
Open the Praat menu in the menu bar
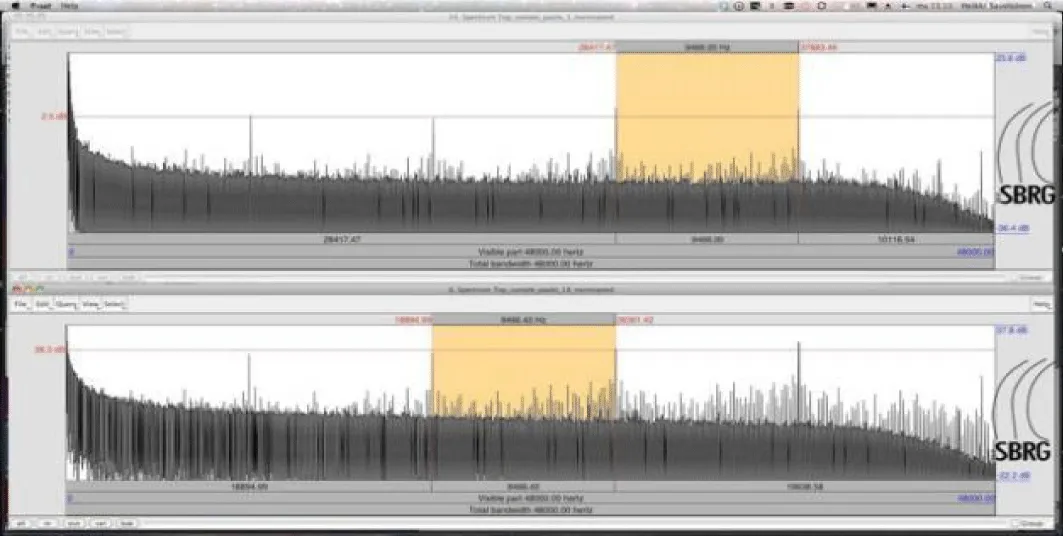[x=41, y=5]
